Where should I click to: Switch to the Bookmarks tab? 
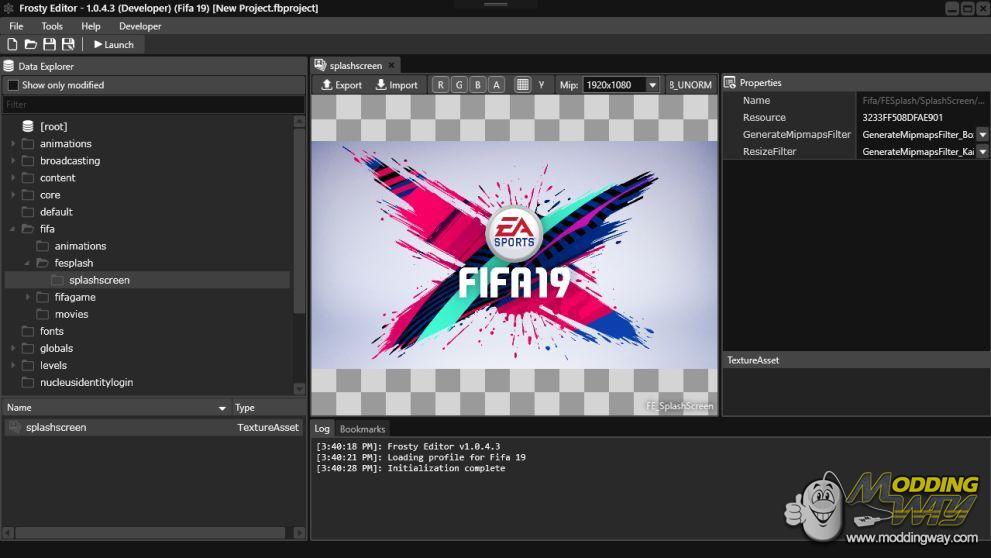(362, 428)
